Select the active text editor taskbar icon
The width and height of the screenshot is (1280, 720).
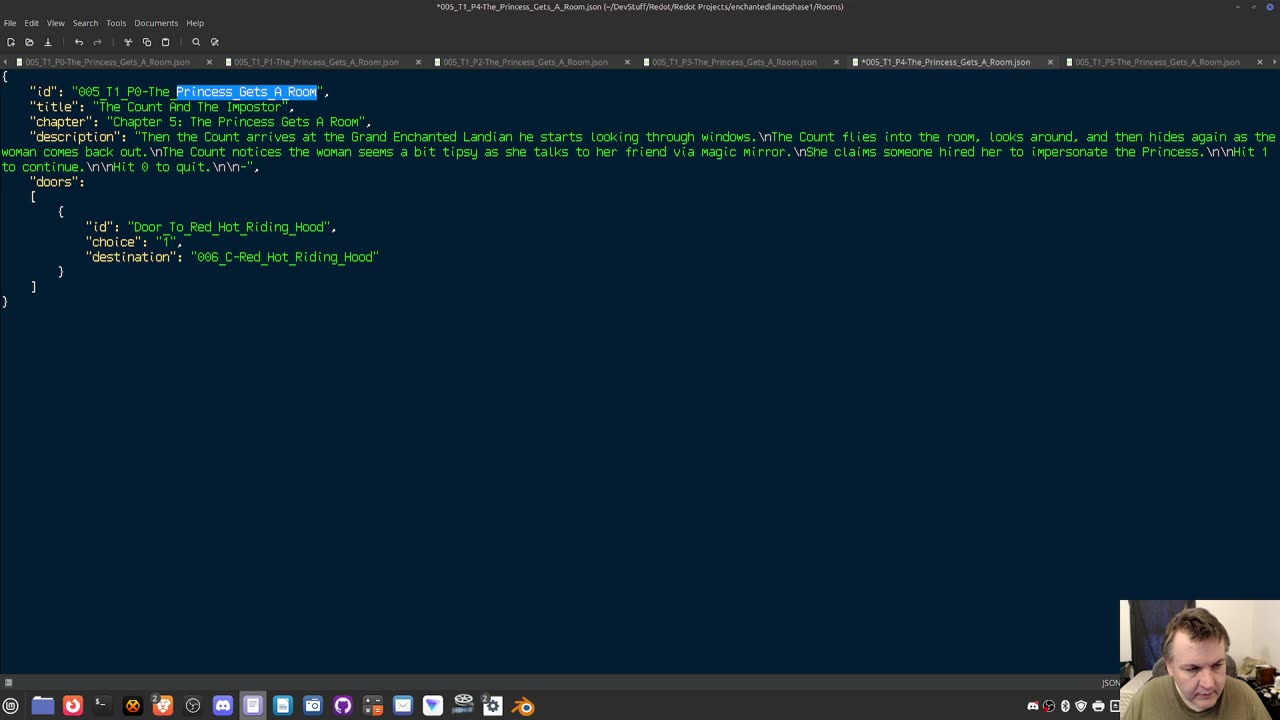[252, 706]
